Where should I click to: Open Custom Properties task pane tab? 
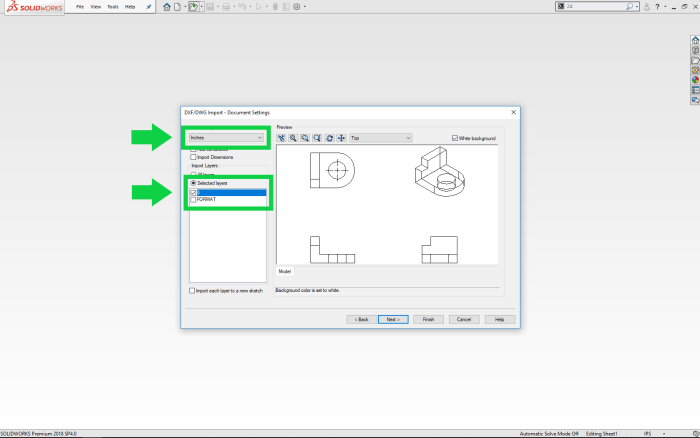coord(695,90)
